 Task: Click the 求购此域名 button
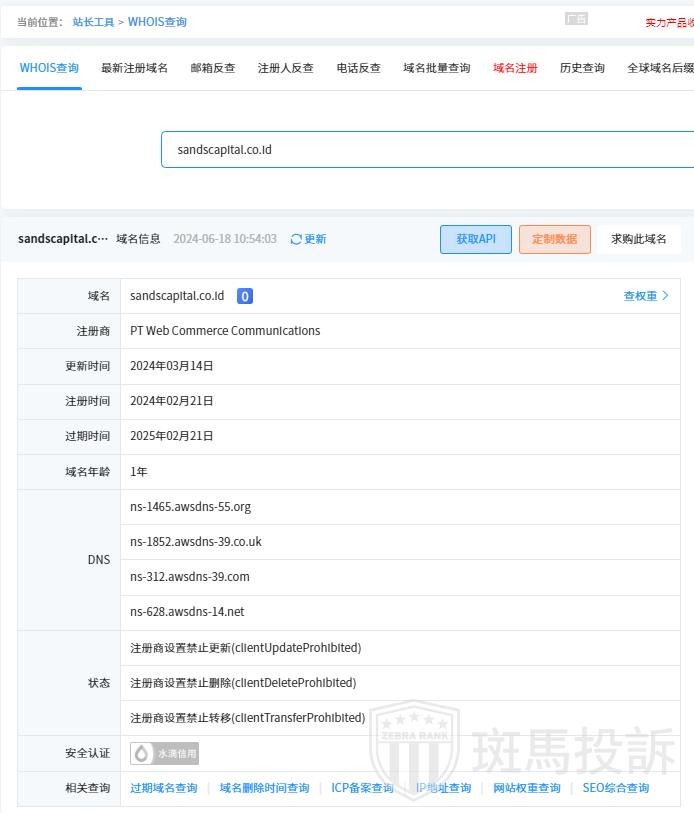coord(639,239)
